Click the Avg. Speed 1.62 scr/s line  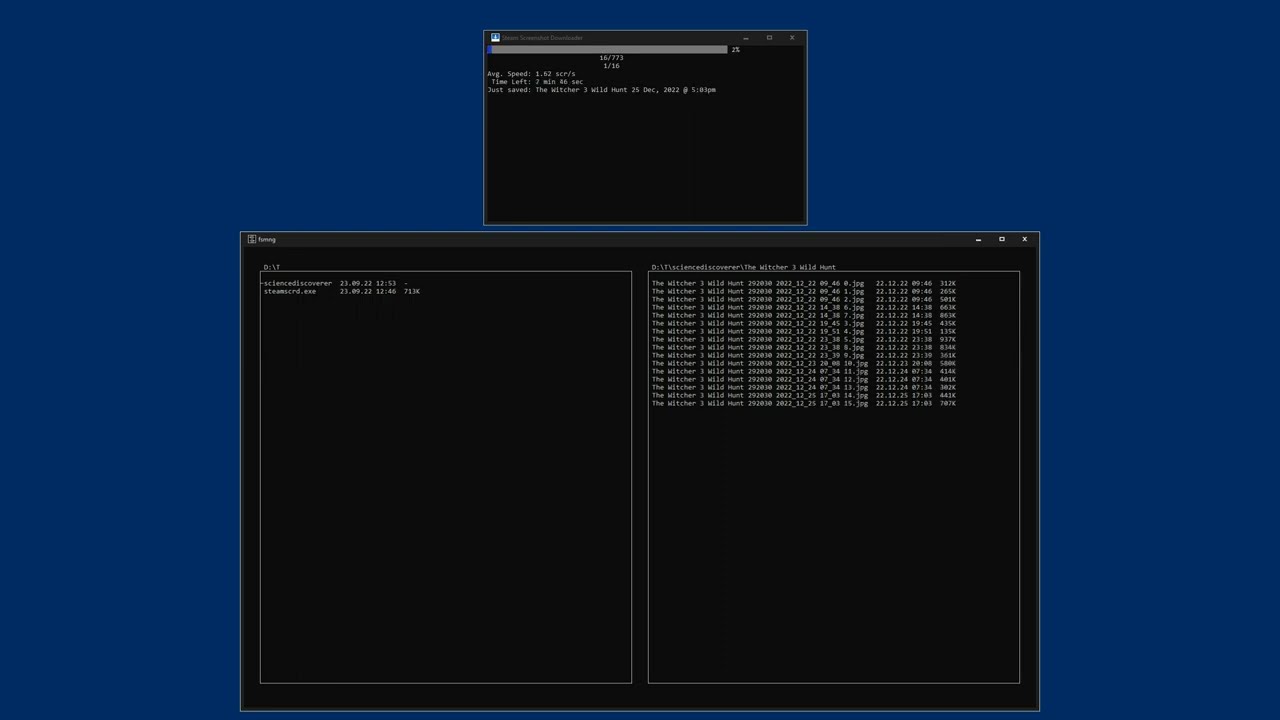[531, 74]
